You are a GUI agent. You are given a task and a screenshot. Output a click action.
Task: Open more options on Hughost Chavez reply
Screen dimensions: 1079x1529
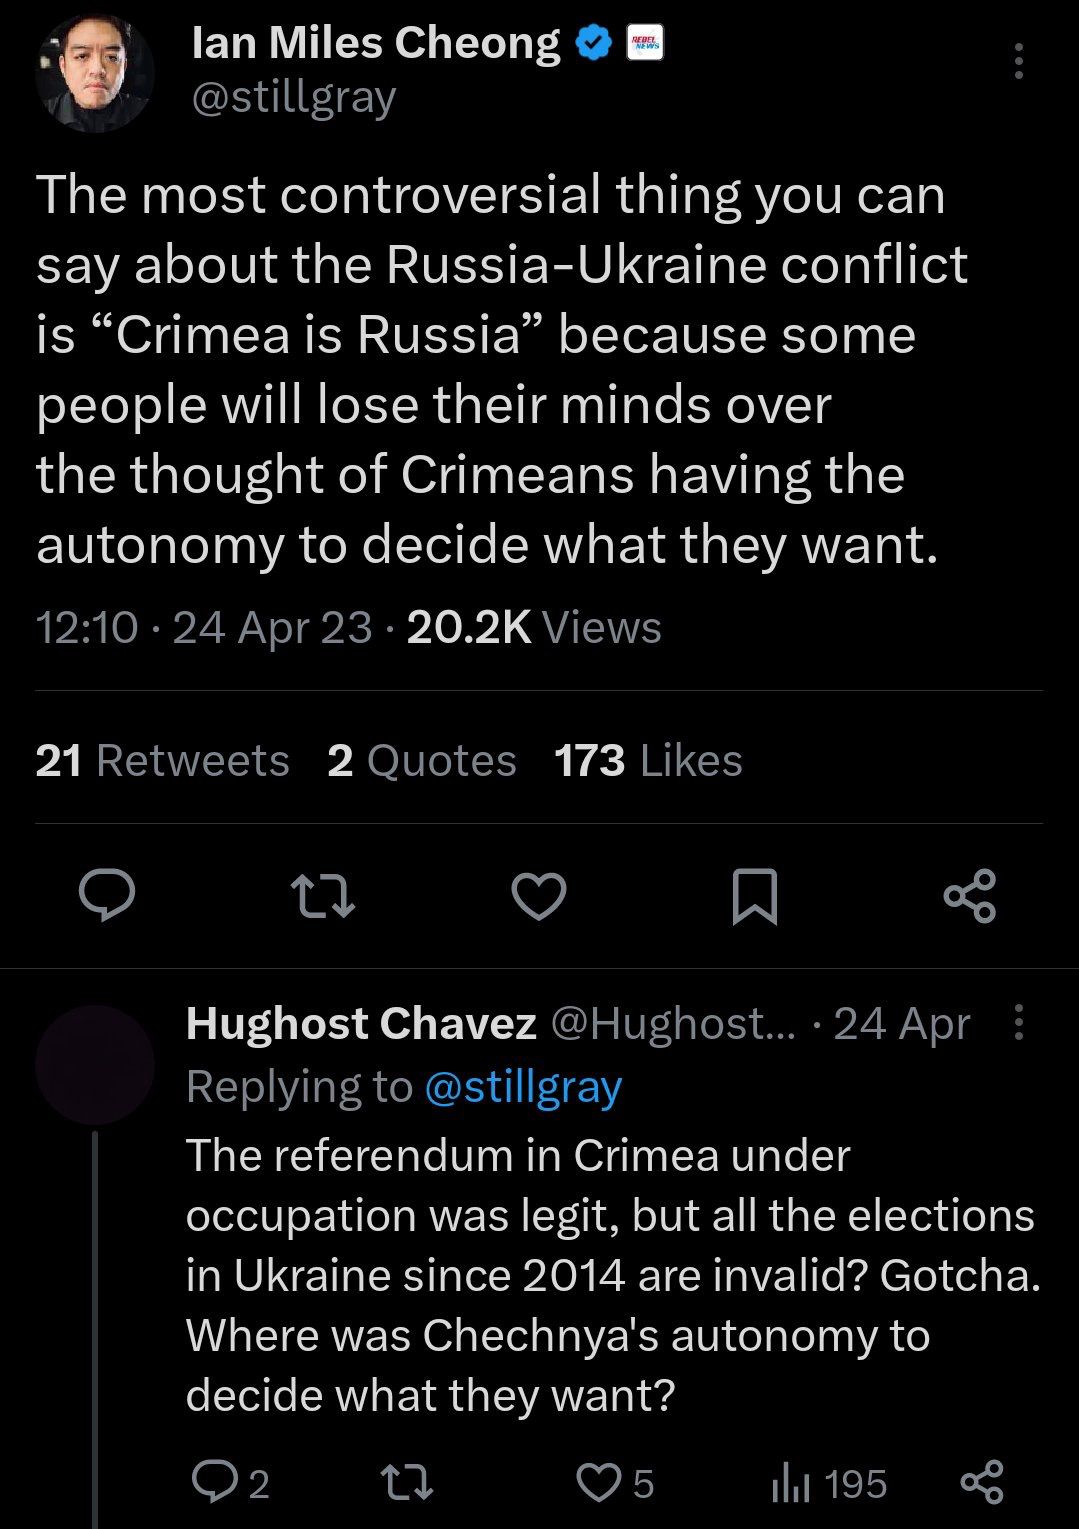pyautogui.click(x=1018, y=1023)
